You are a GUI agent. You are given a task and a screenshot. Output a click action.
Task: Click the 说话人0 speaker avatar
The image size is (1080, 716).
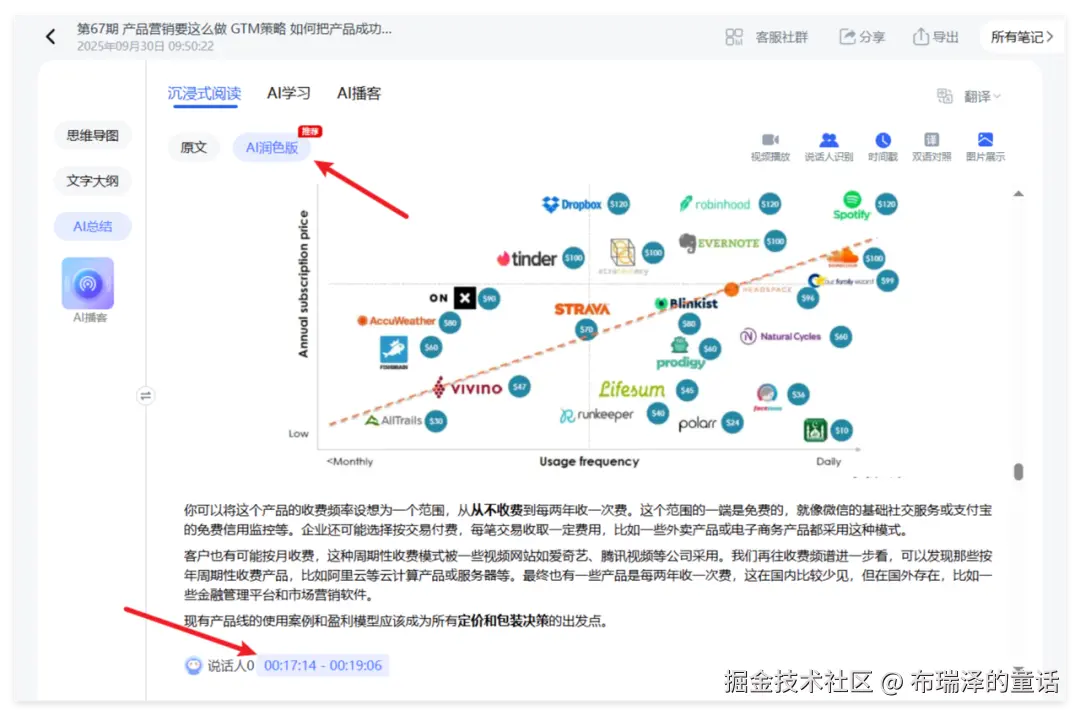click(x=194, y=665)
